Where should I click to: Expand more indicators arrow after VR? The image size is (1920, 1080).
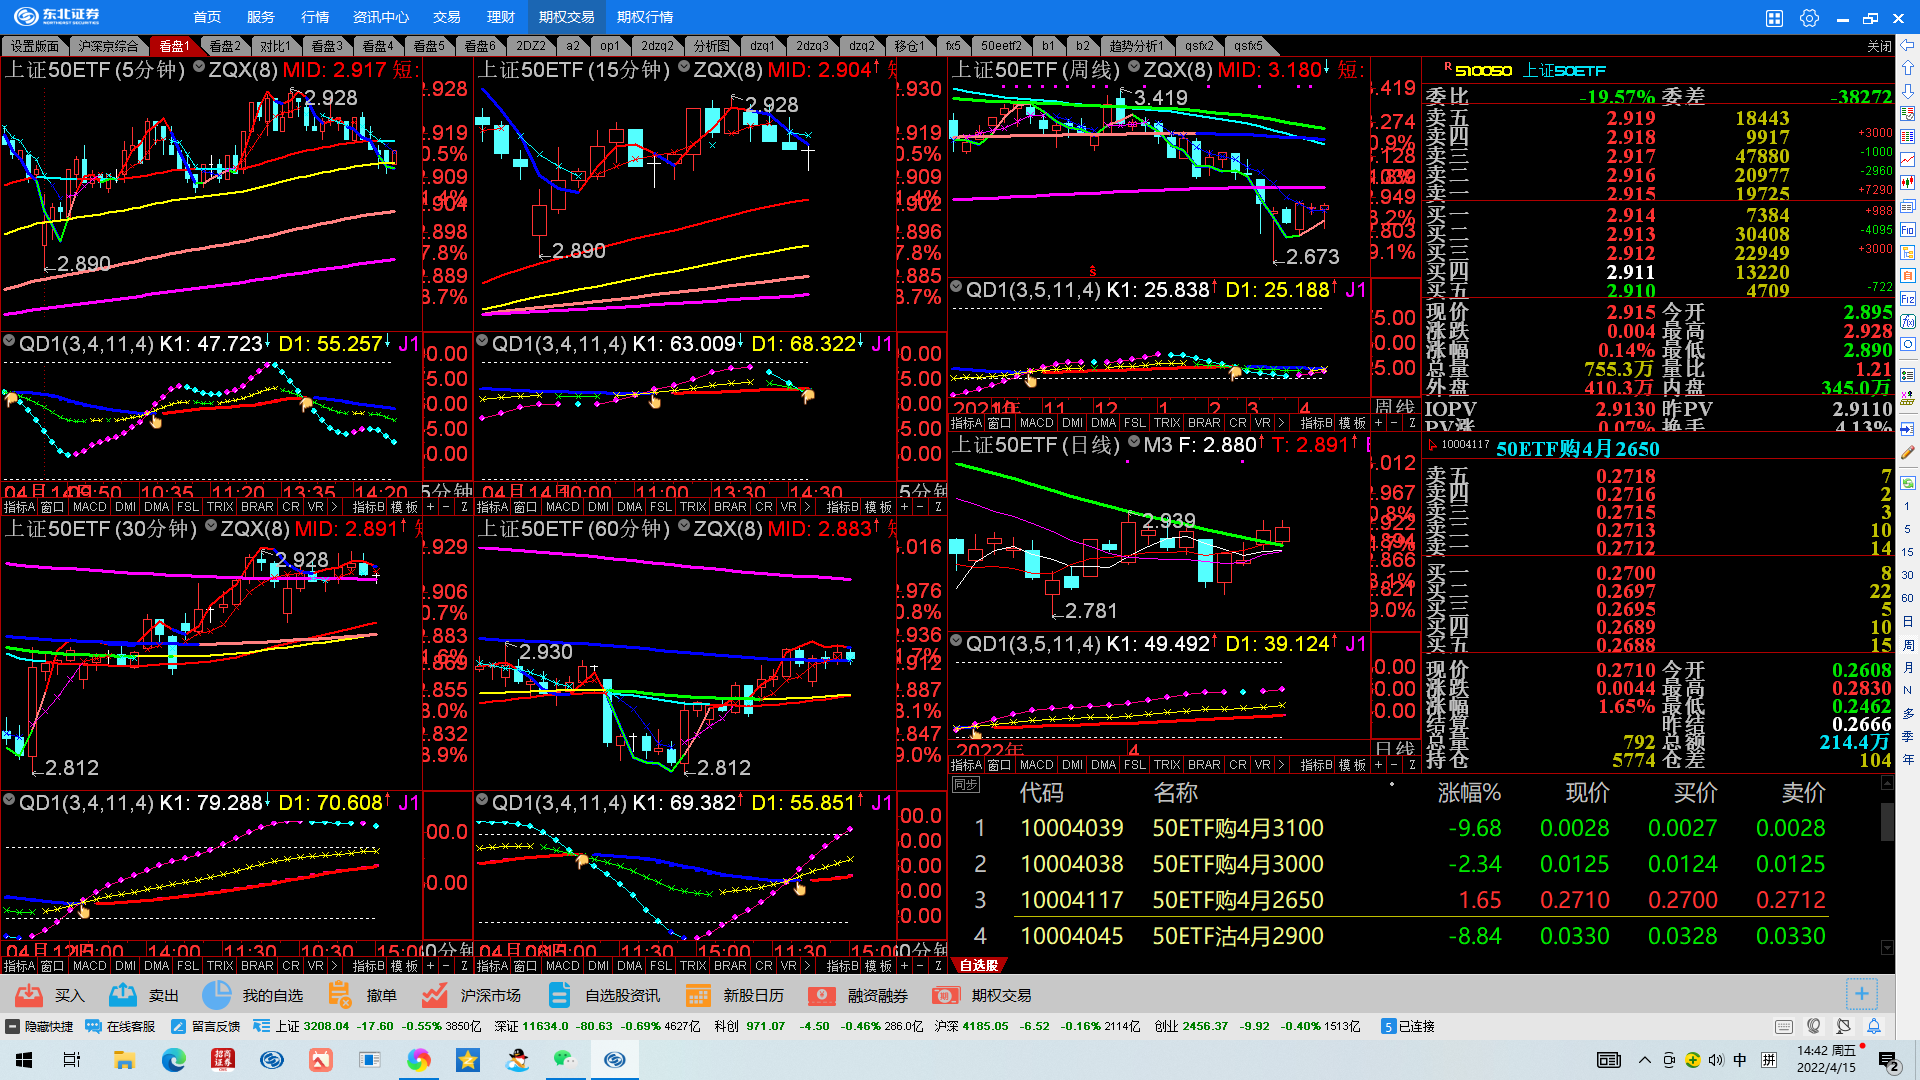pyautogui.click(x=334, y=507)
